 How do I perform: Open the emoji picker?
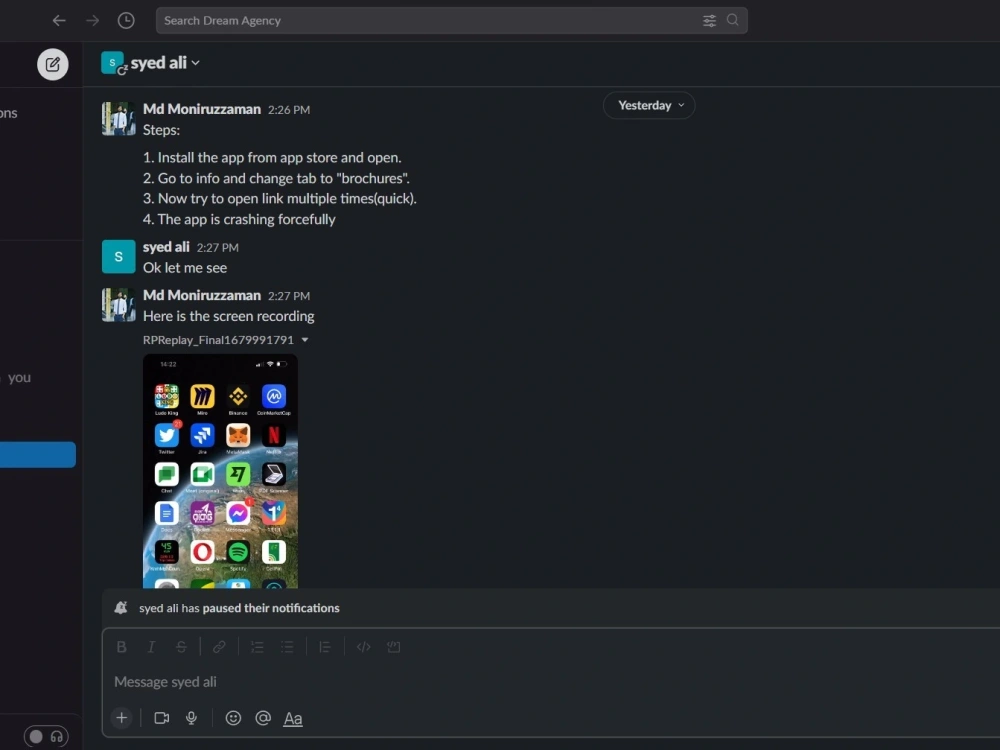coord(233,718)
